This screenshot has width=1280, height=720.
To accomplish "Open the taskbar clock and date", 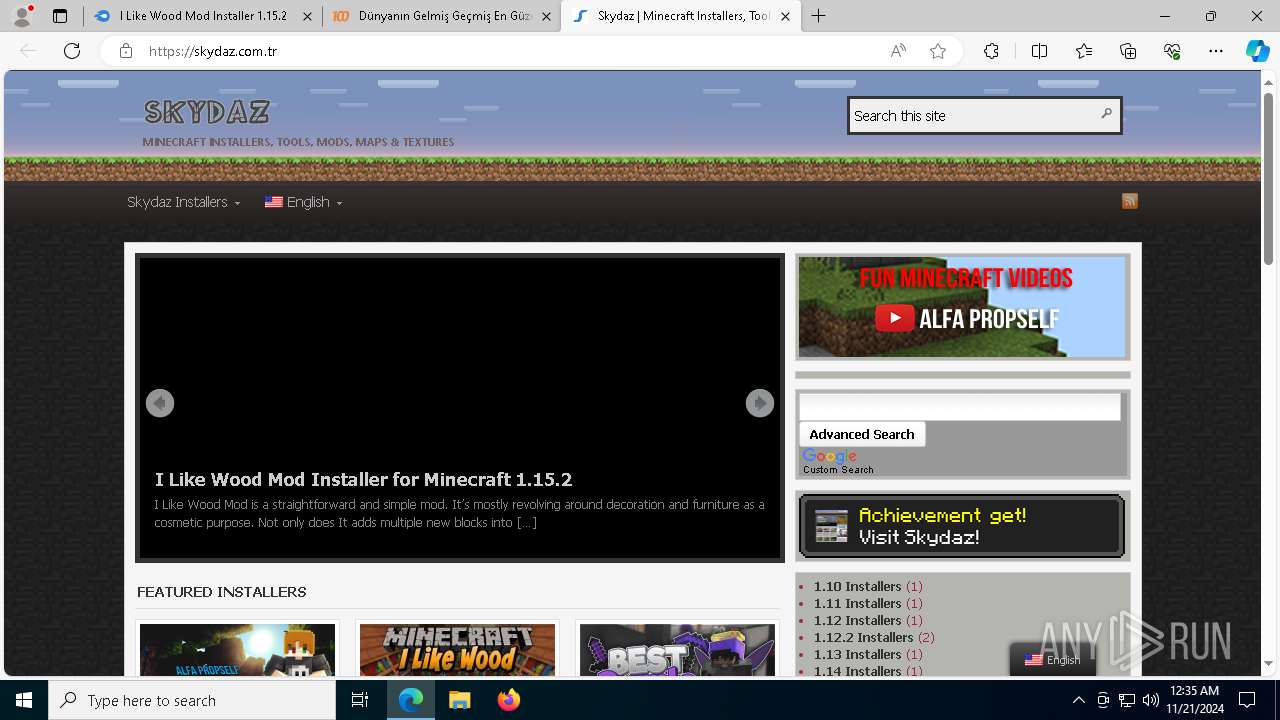I will (x=1193, y=700).
